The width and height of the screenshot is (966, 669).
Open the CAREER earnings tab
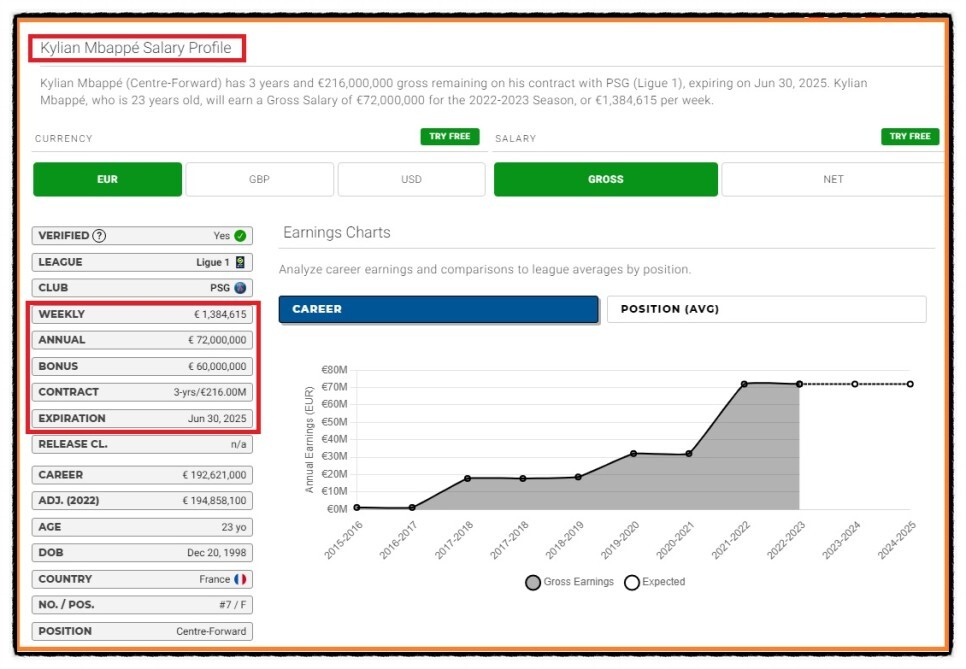(x=438, y=309)
